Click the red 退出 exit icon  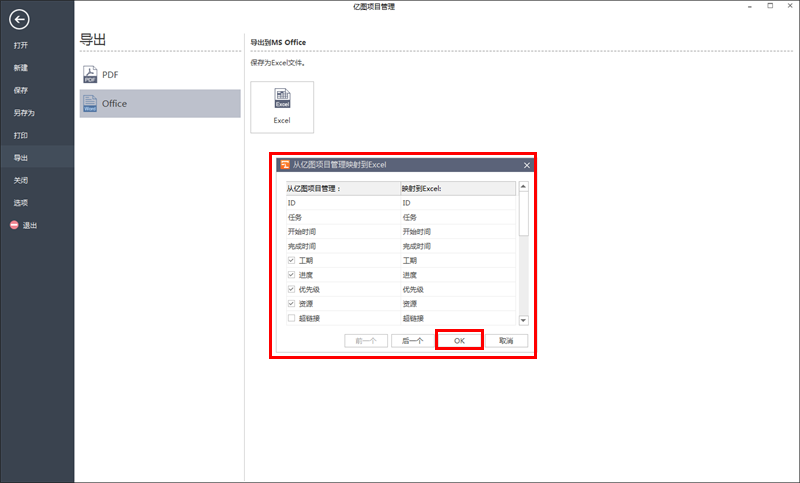14,225
